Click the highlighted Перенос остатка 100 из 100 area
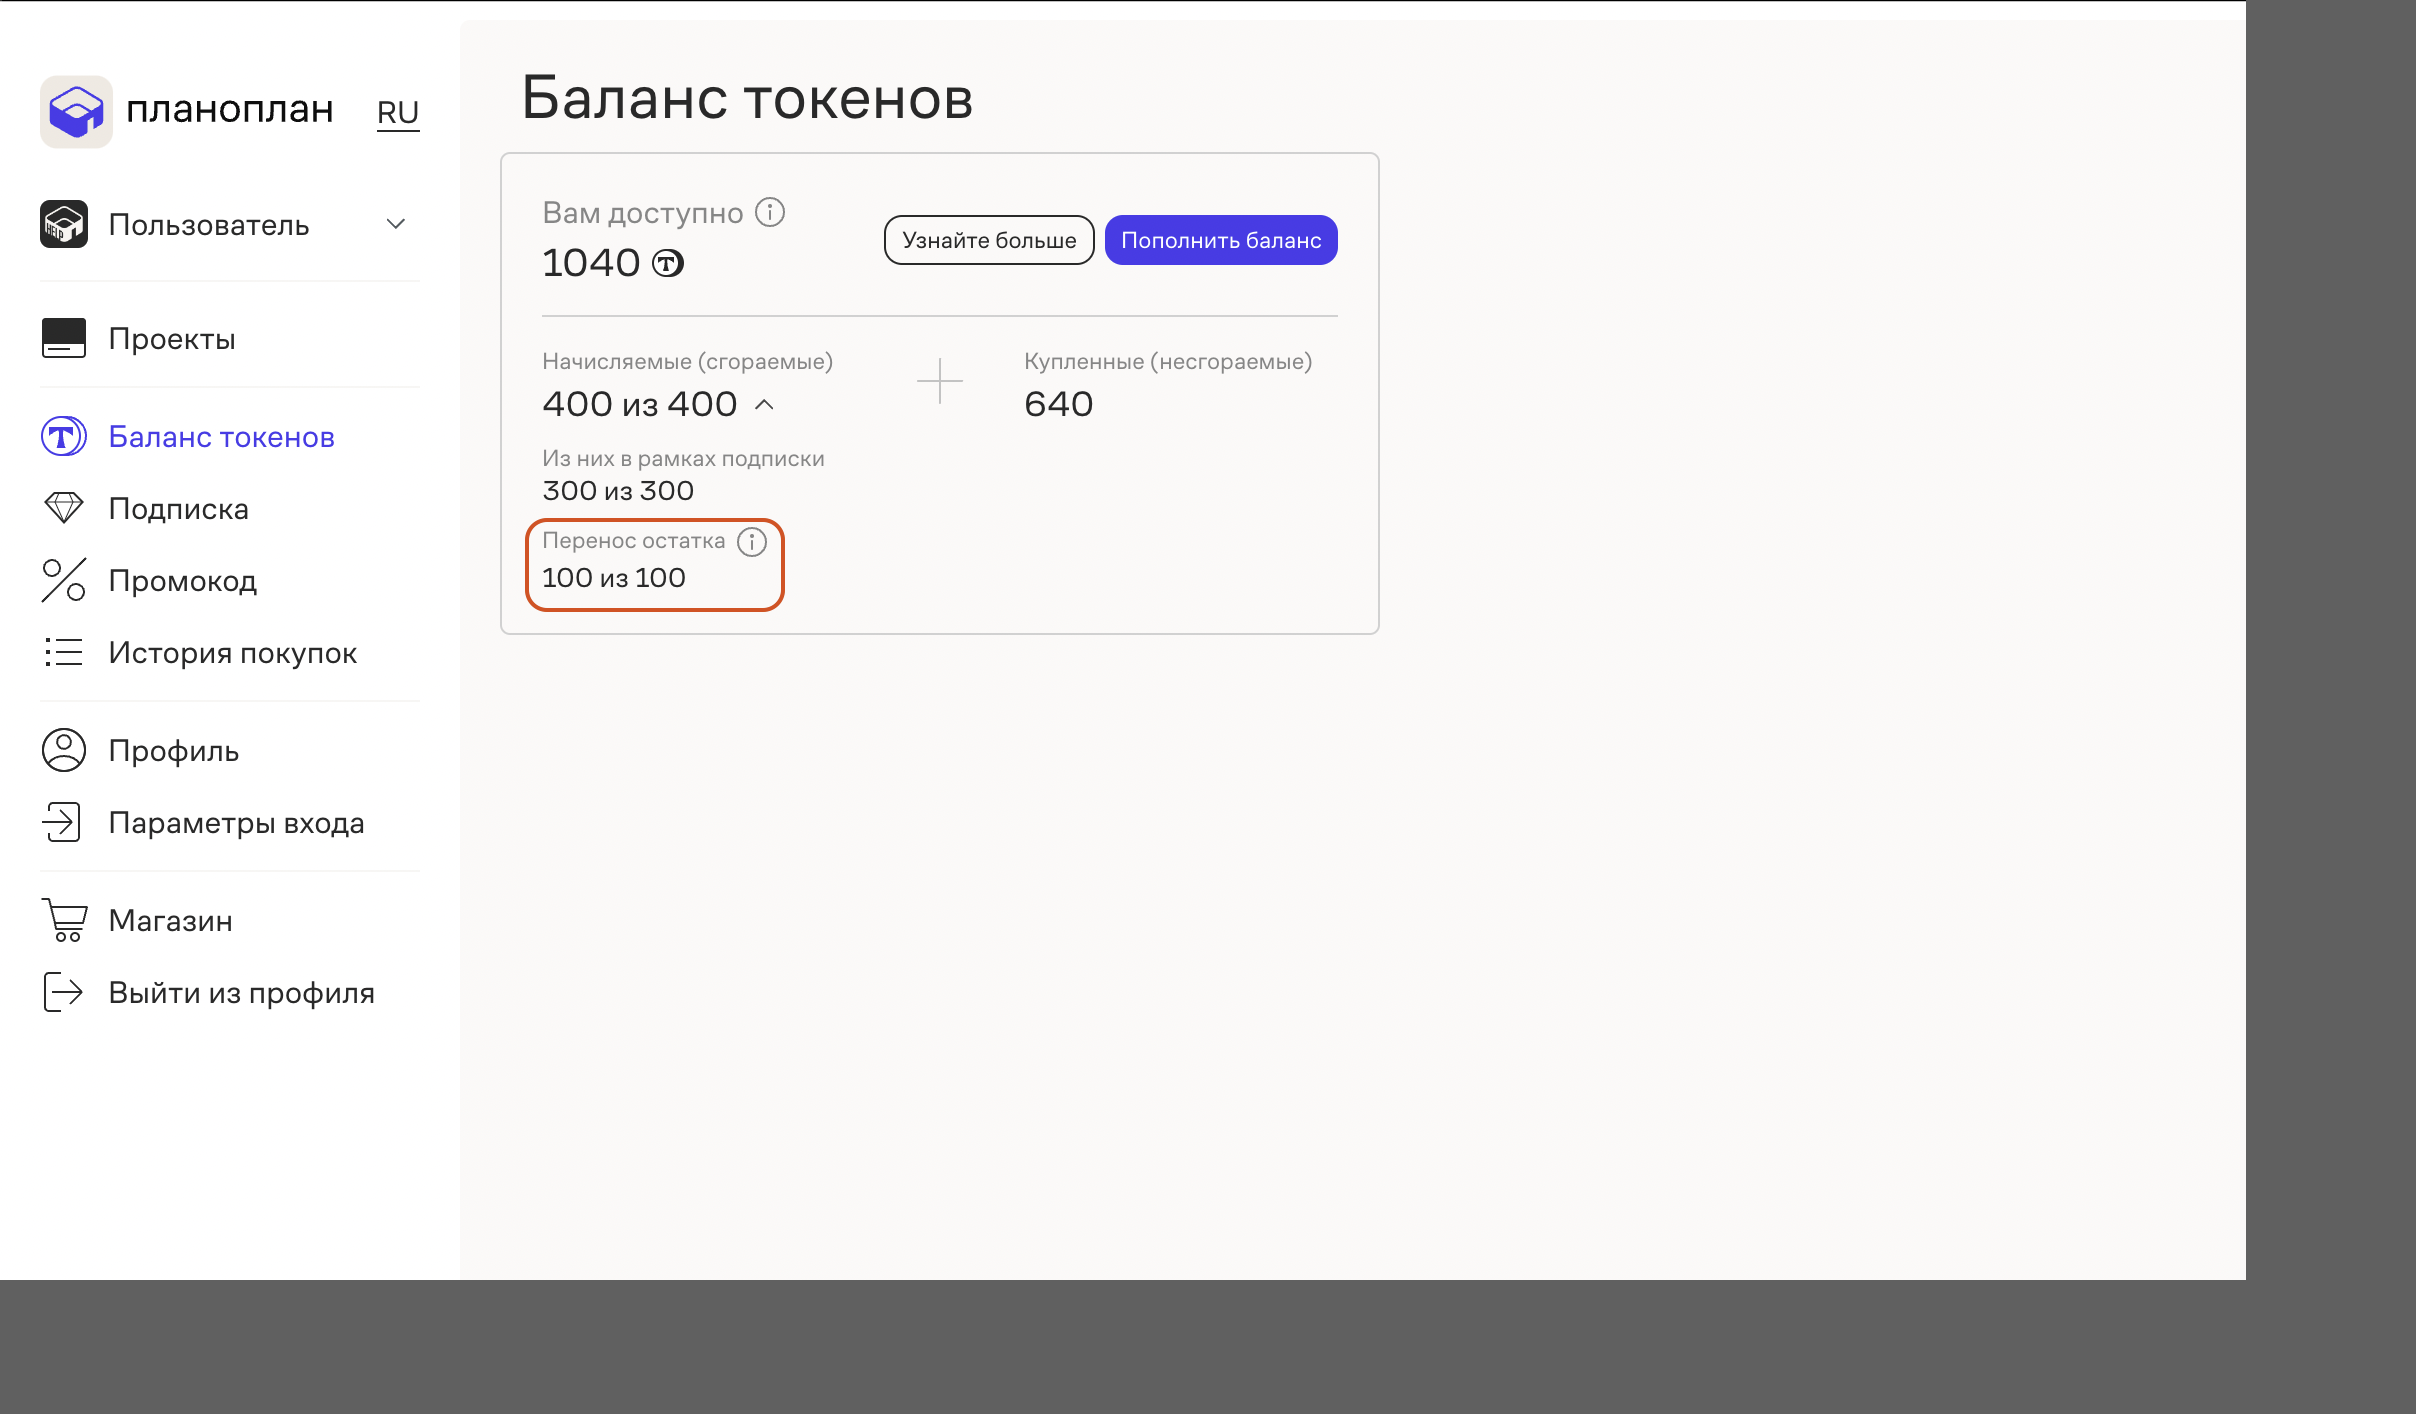 pos(655,563)
